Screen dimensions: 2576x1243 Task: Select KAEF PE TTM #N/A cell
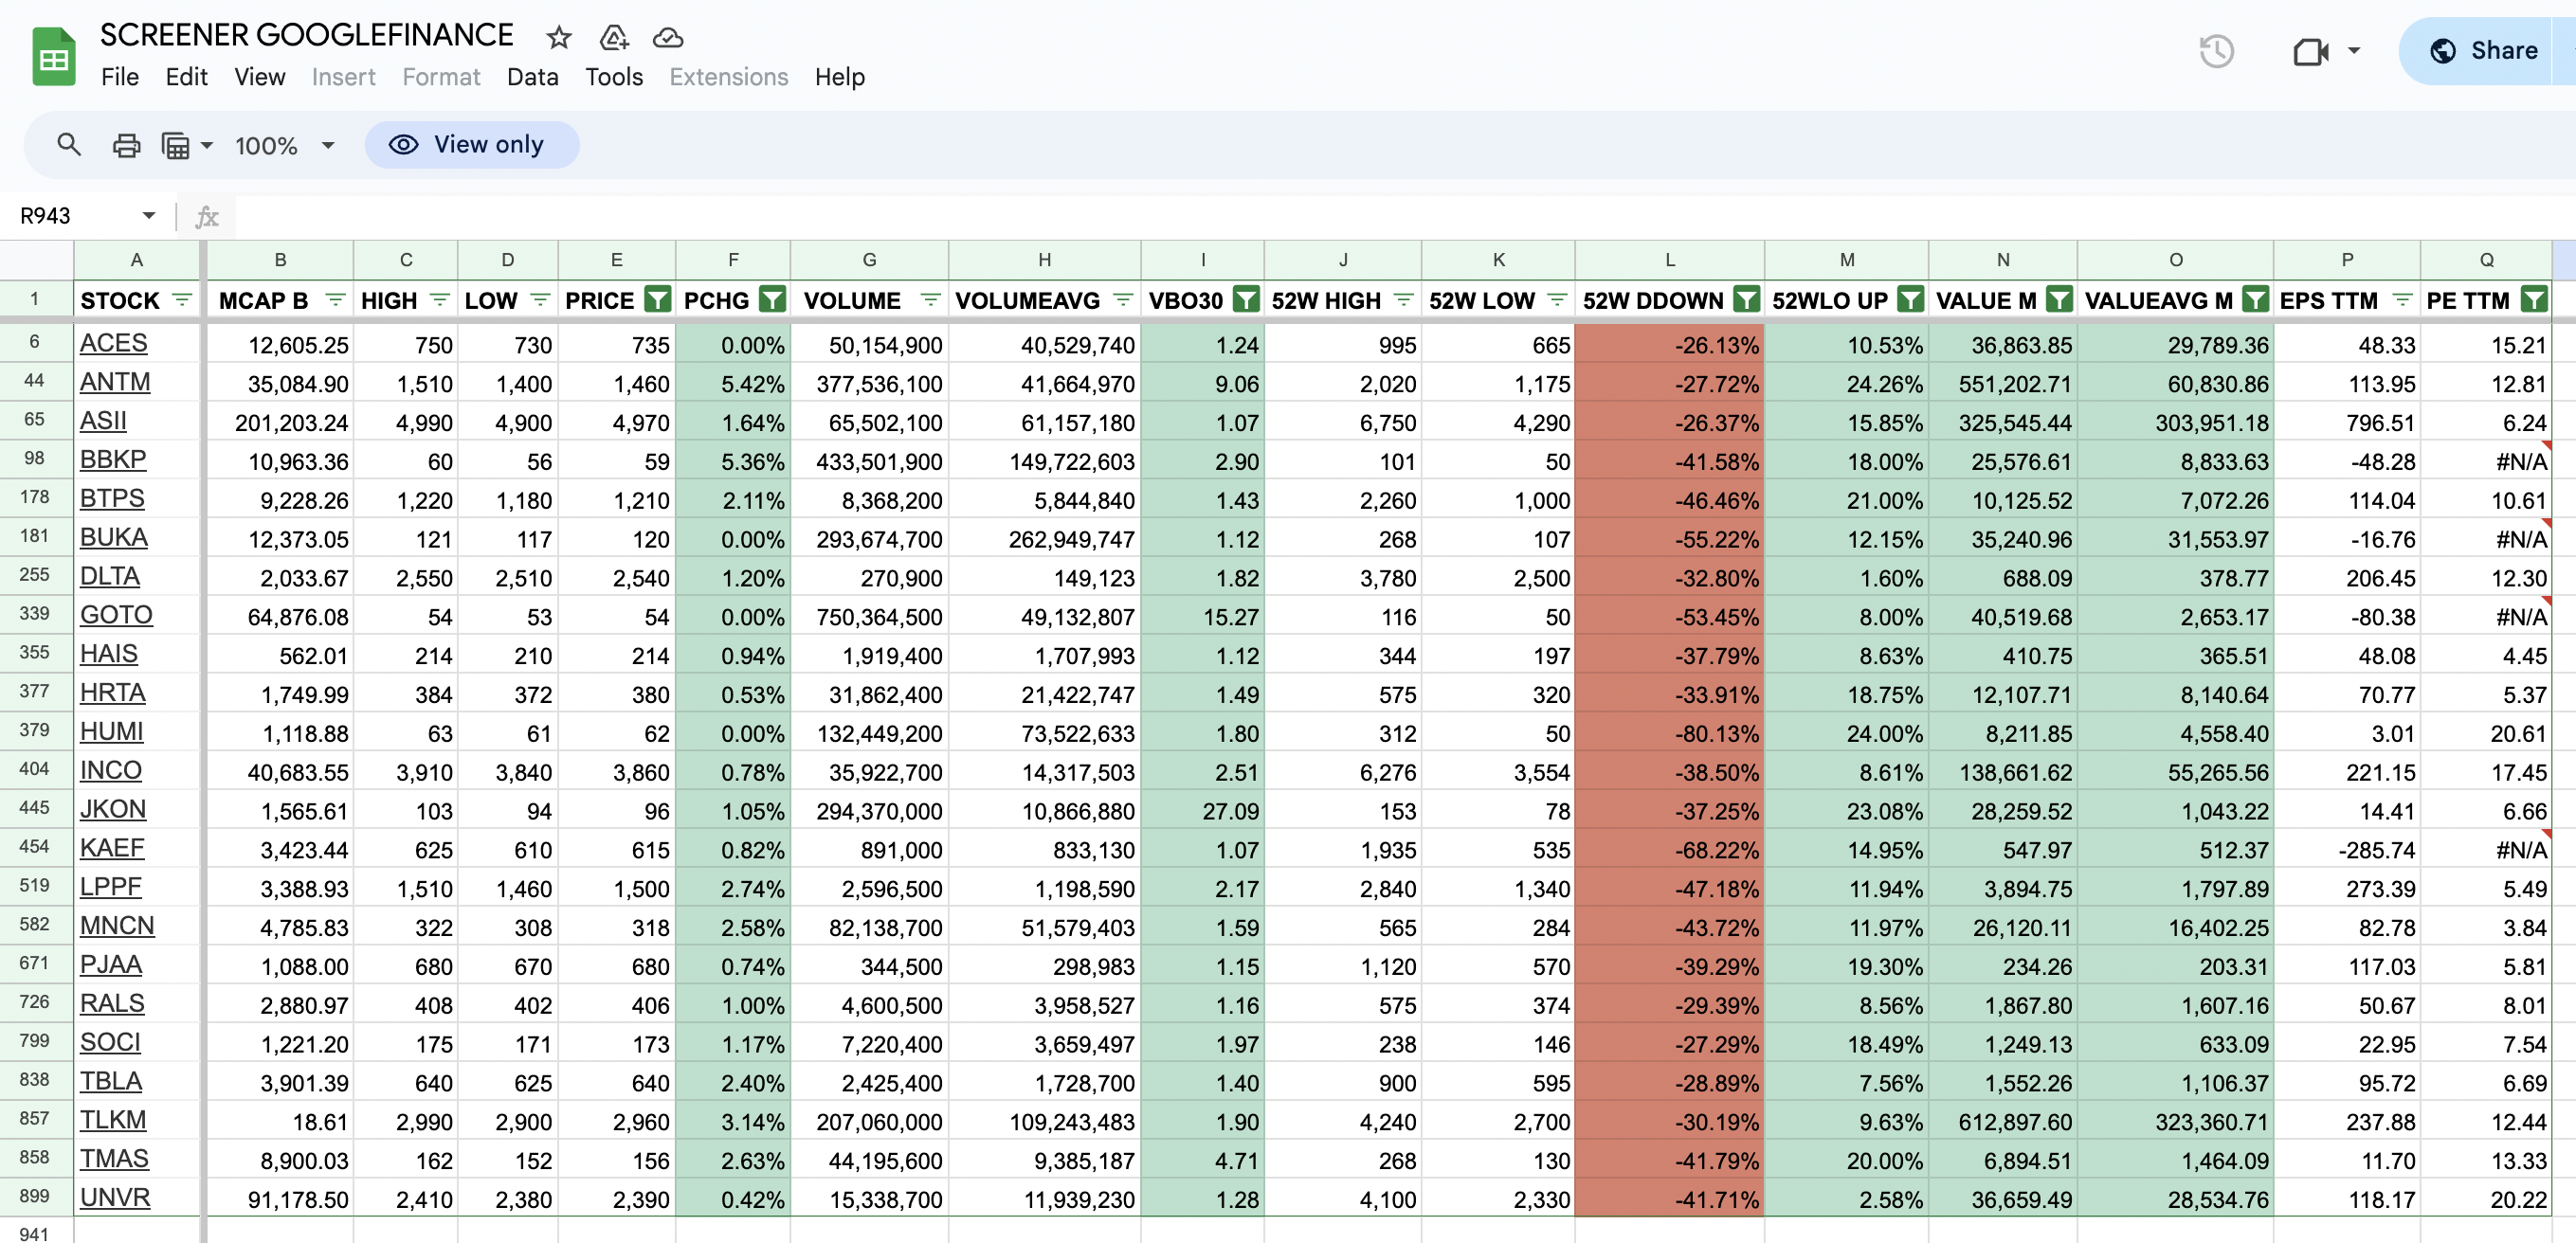pos(2486,850)
